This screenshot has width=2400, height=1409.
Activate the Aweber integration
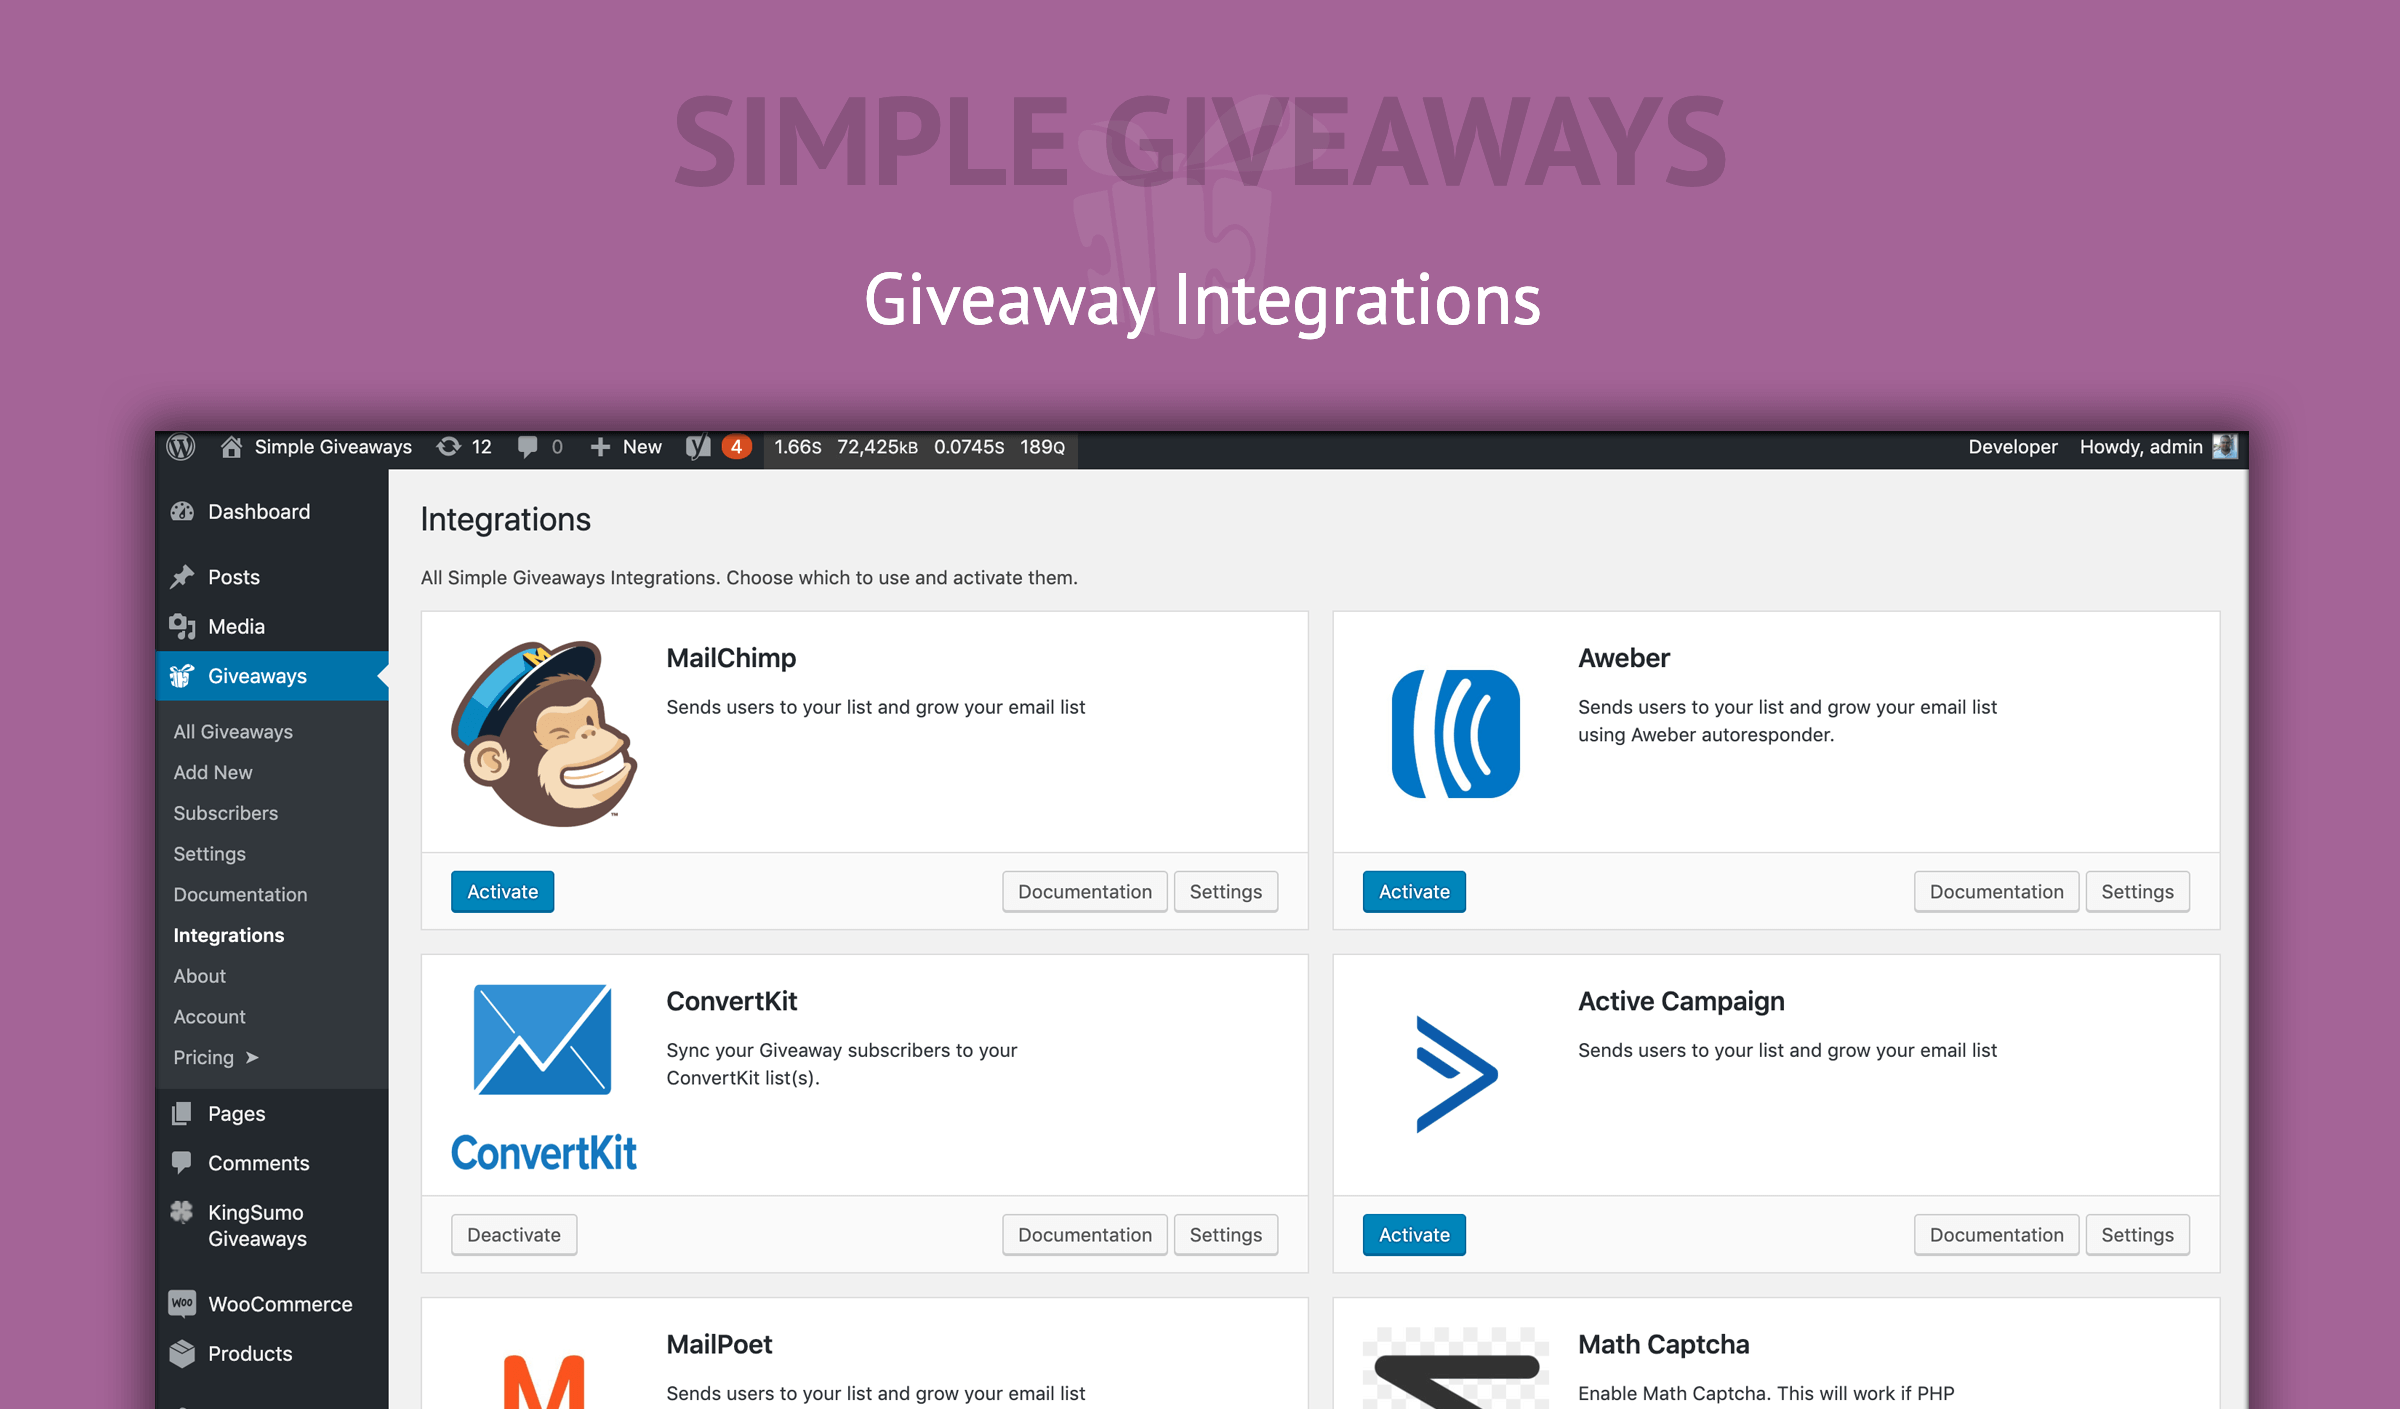[1414, 891]
